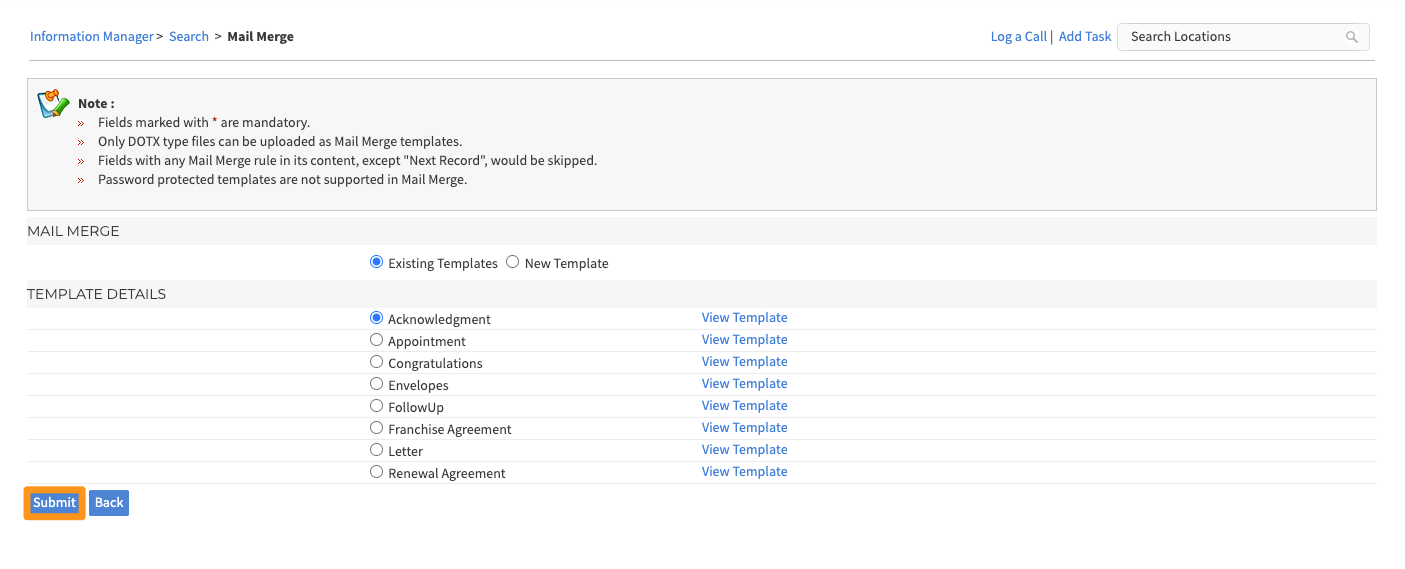The width and height of the screenshot is (1405, 569).
Task: Click the search magnifier icon
Action: [x=1352, y=37]
